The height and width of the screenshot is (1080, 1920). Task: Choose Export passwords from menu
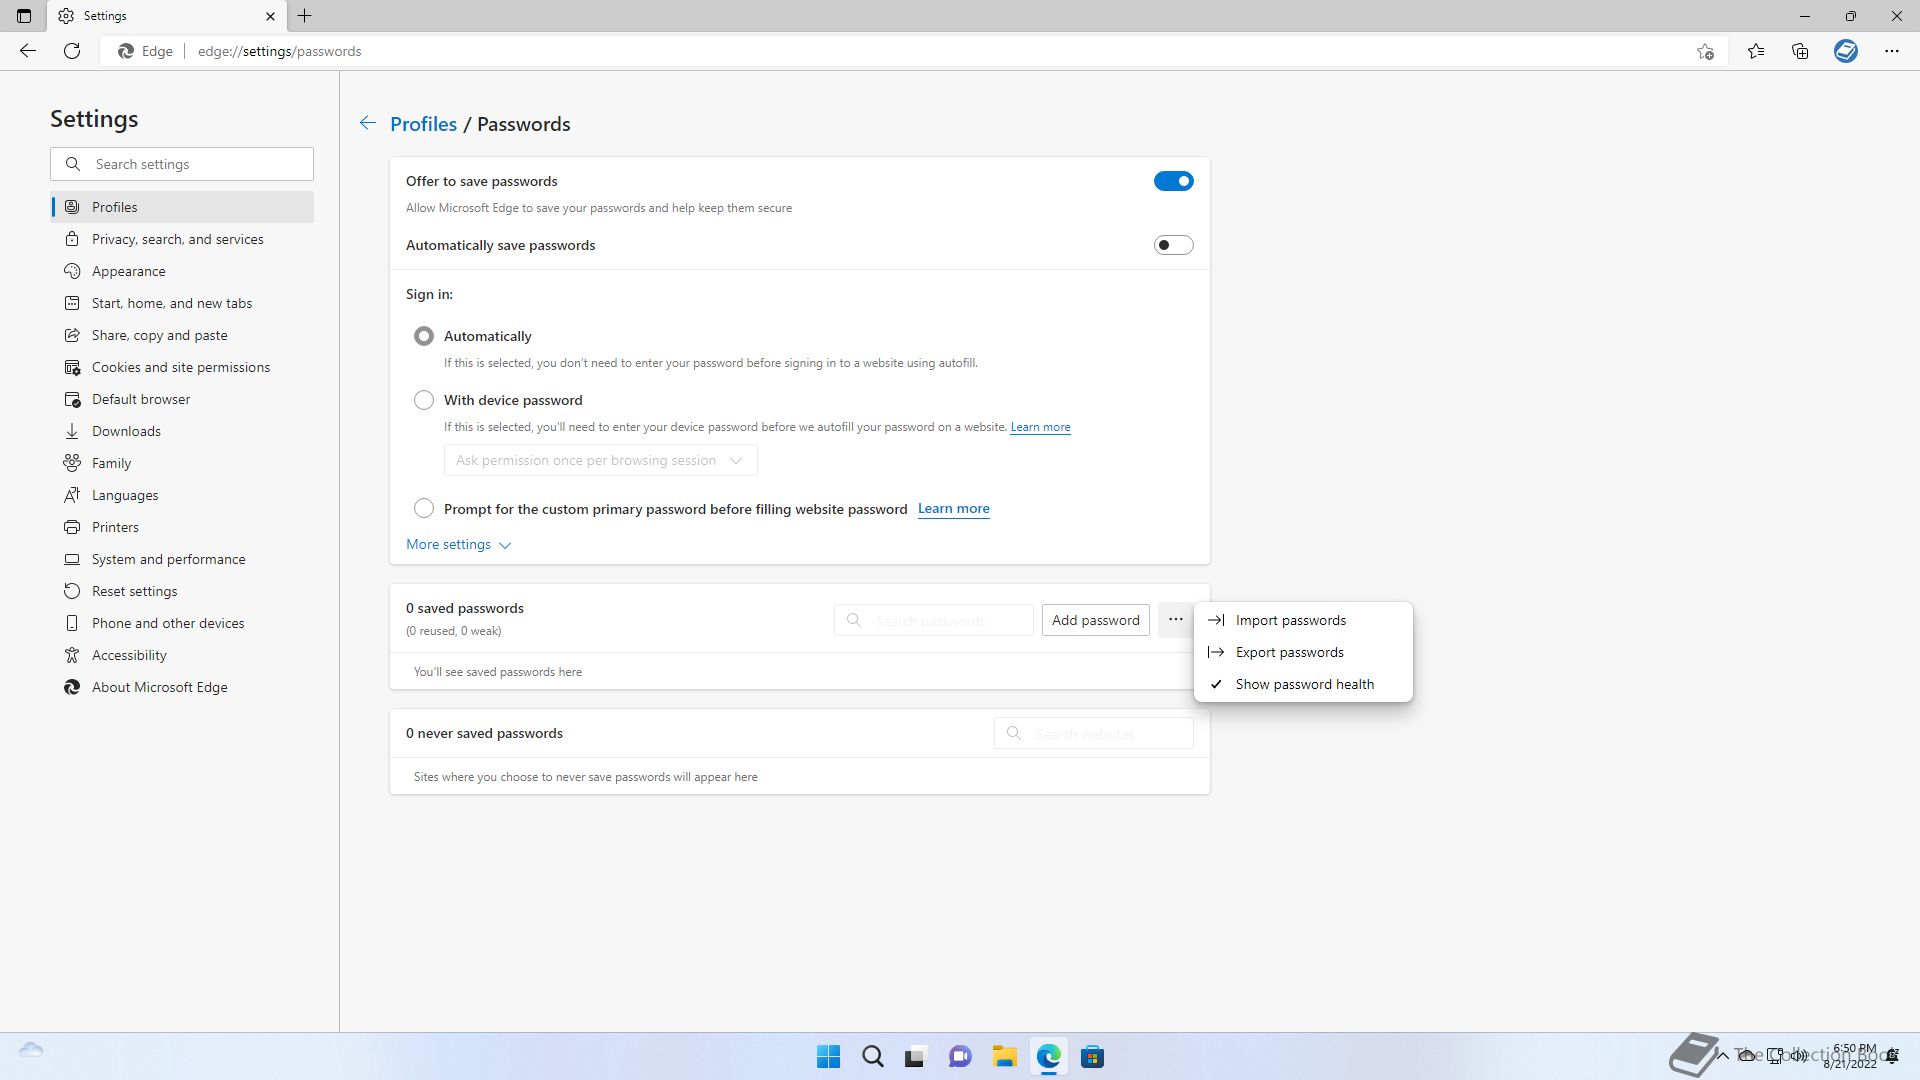coord(1303,652)
